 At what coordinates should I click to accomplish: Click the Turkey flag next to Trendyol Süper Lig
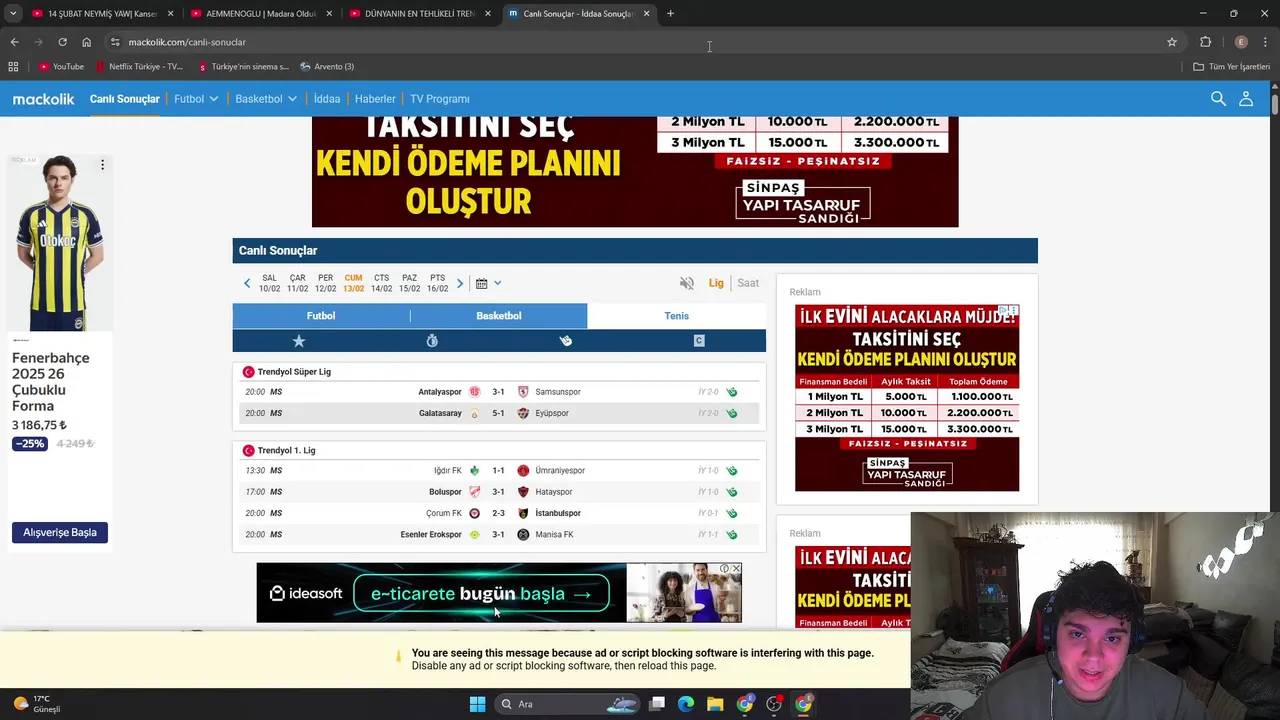pos(248,372)
